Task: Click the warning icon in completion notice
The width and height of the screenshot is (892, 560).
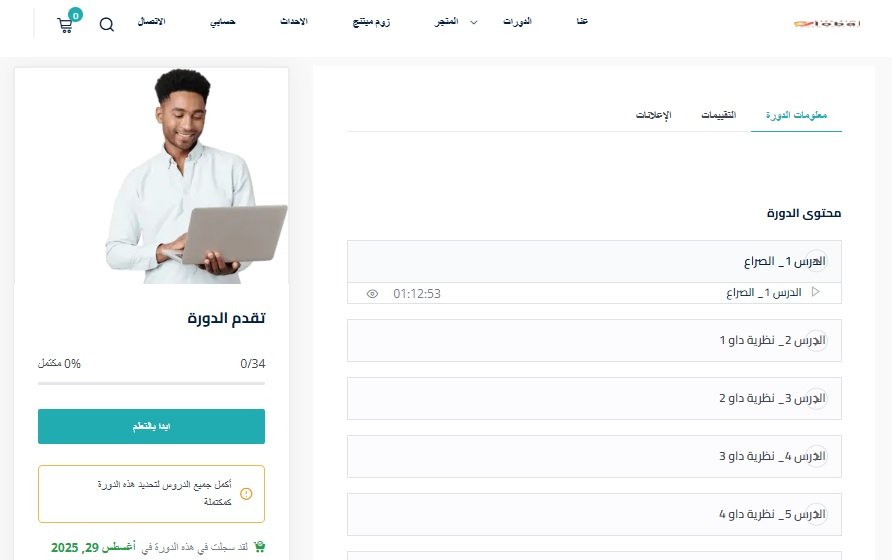Action: click(x=246, y=493)
